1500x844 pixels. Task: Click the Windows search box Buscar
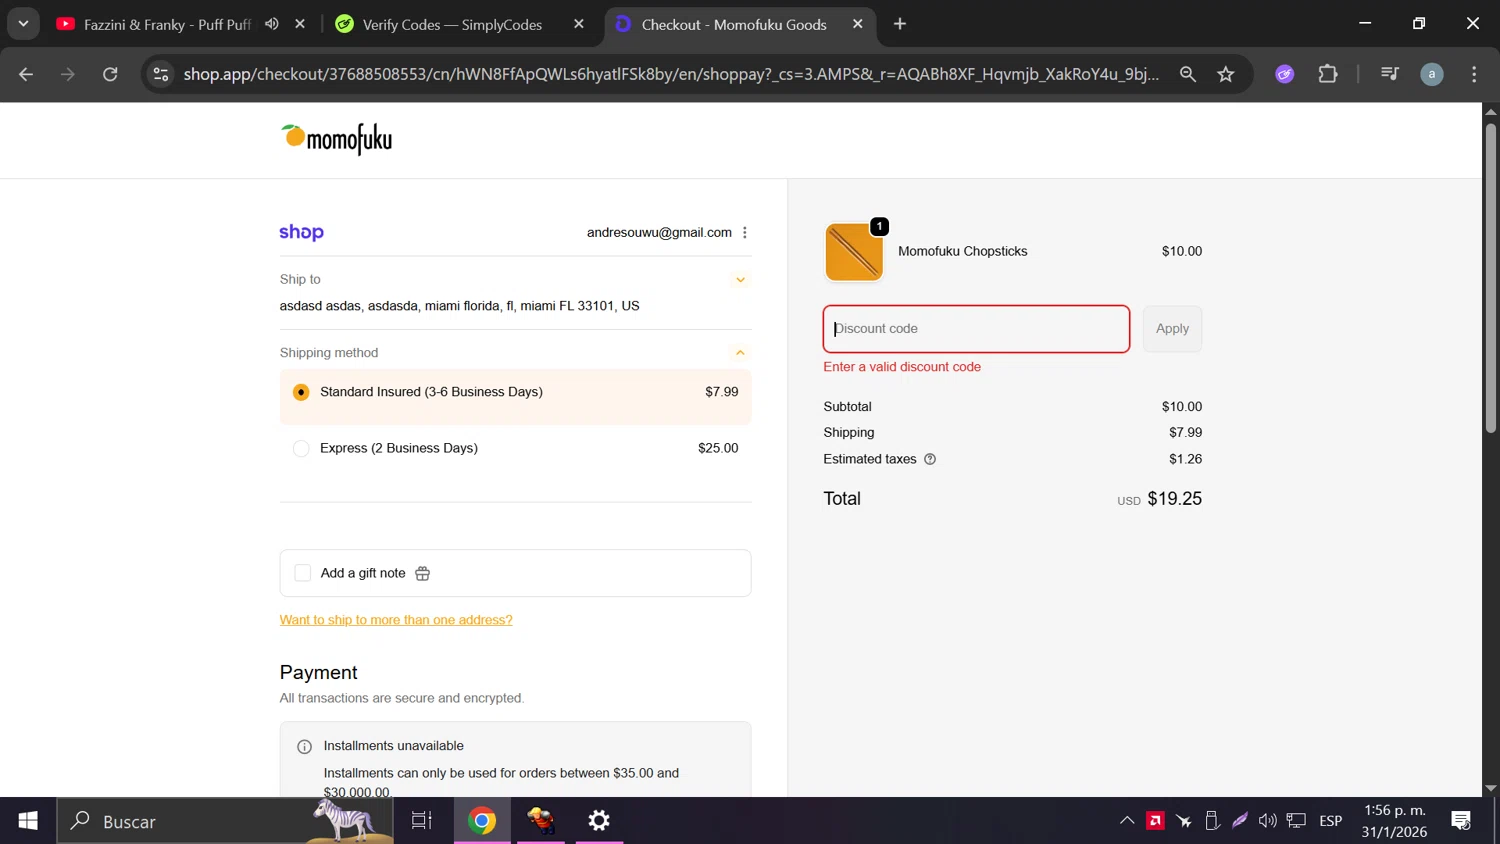(x=225, y=821)
